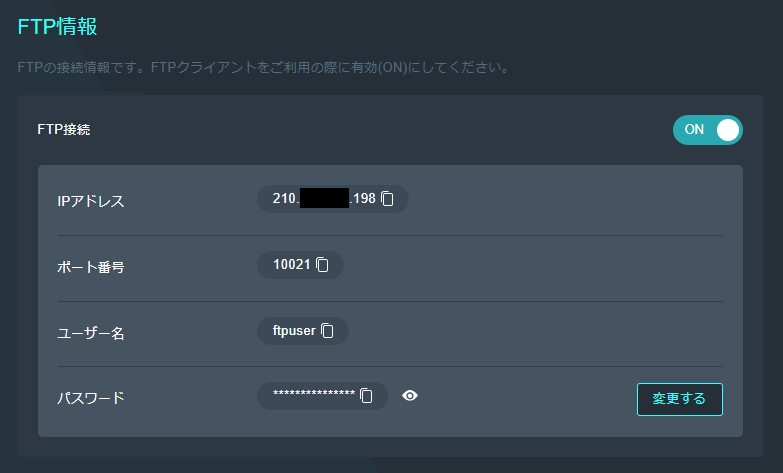
Task: Click the FTP接続 label text
Action: 63,129
